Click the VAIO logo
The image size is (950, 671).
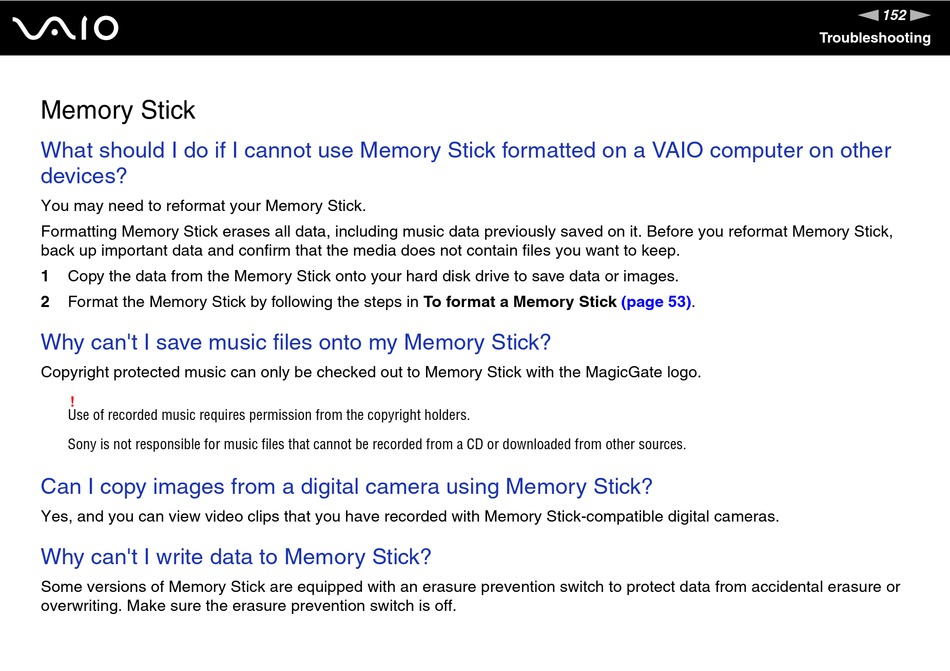pyautogui.click(x=65, y=28)
